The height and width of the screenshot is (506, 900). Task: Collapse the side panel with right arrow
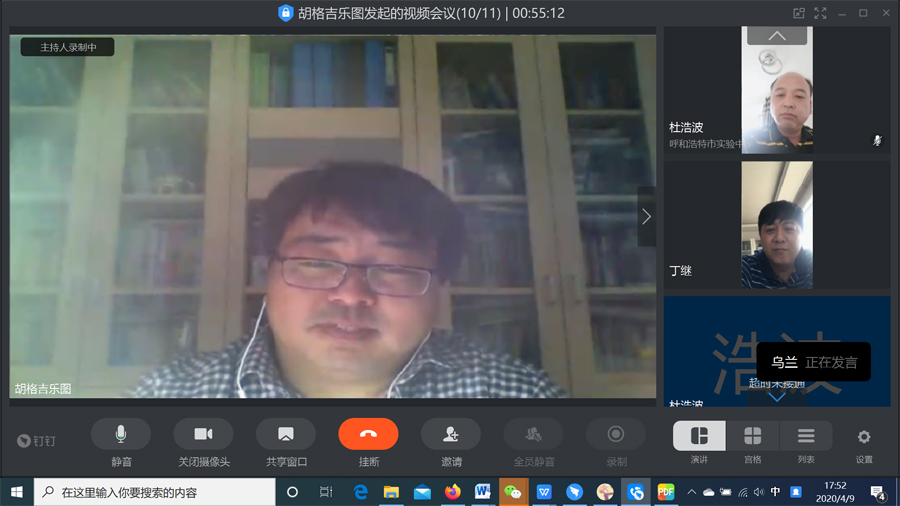(x=646, y=216)
